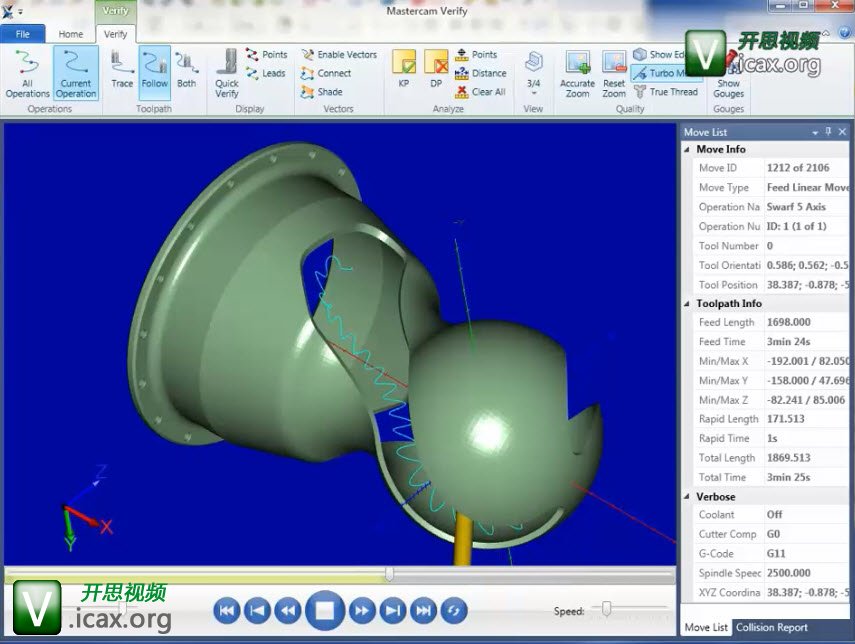This screenshot has height=644, width=855.
Task: Collapse the Toolpath Info section
Action: coord(688,304)
